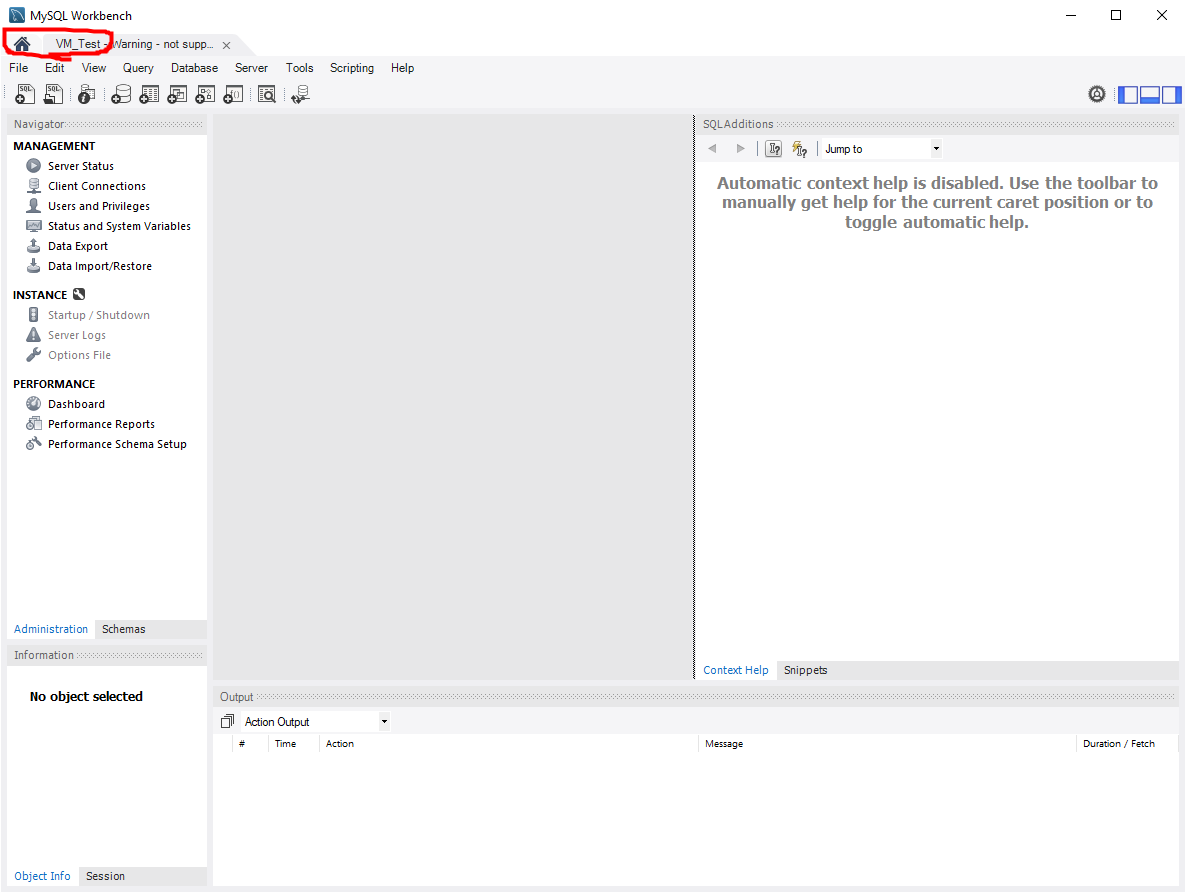Viewport: 1186px width, 893px height.
Task: Open Data Import/Restore
Action: tap(100, 266)
